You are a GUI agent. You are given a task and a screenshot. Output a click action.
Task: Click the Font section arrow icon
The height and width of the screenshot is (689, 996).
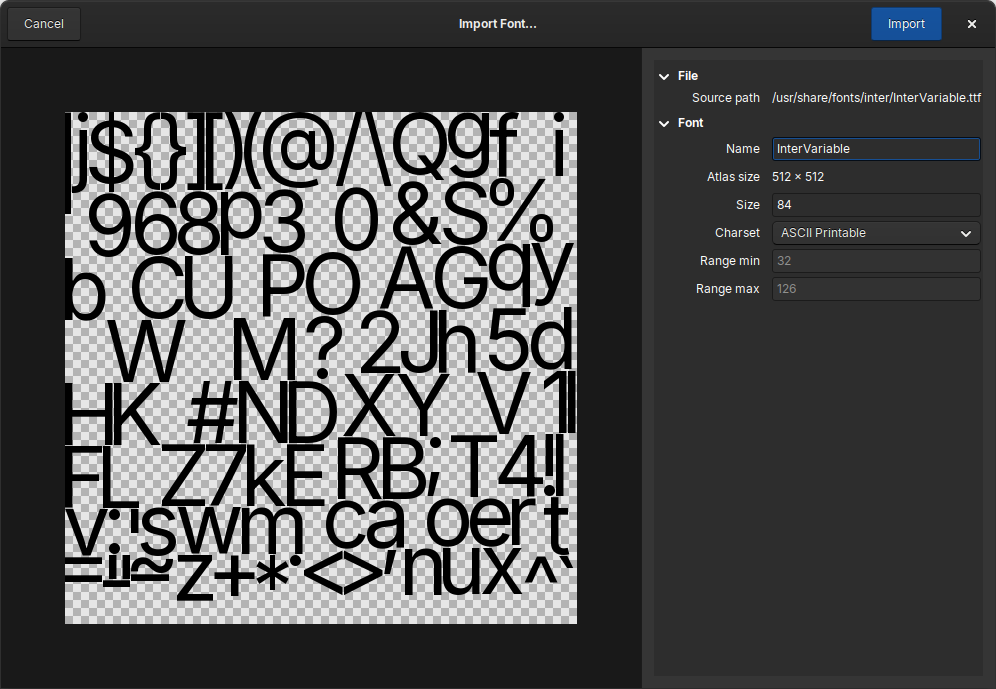click(664, 123)
